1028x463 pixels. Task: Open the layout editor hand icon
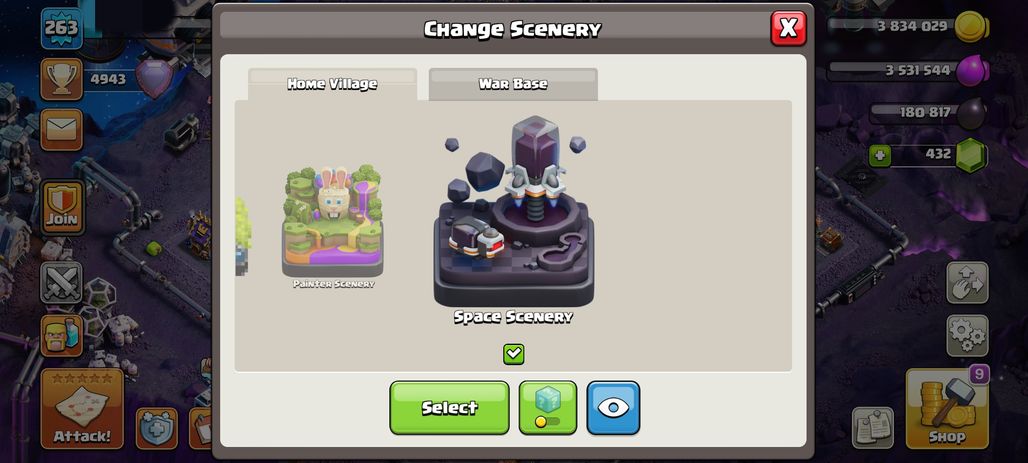click(x=967, y=283)
